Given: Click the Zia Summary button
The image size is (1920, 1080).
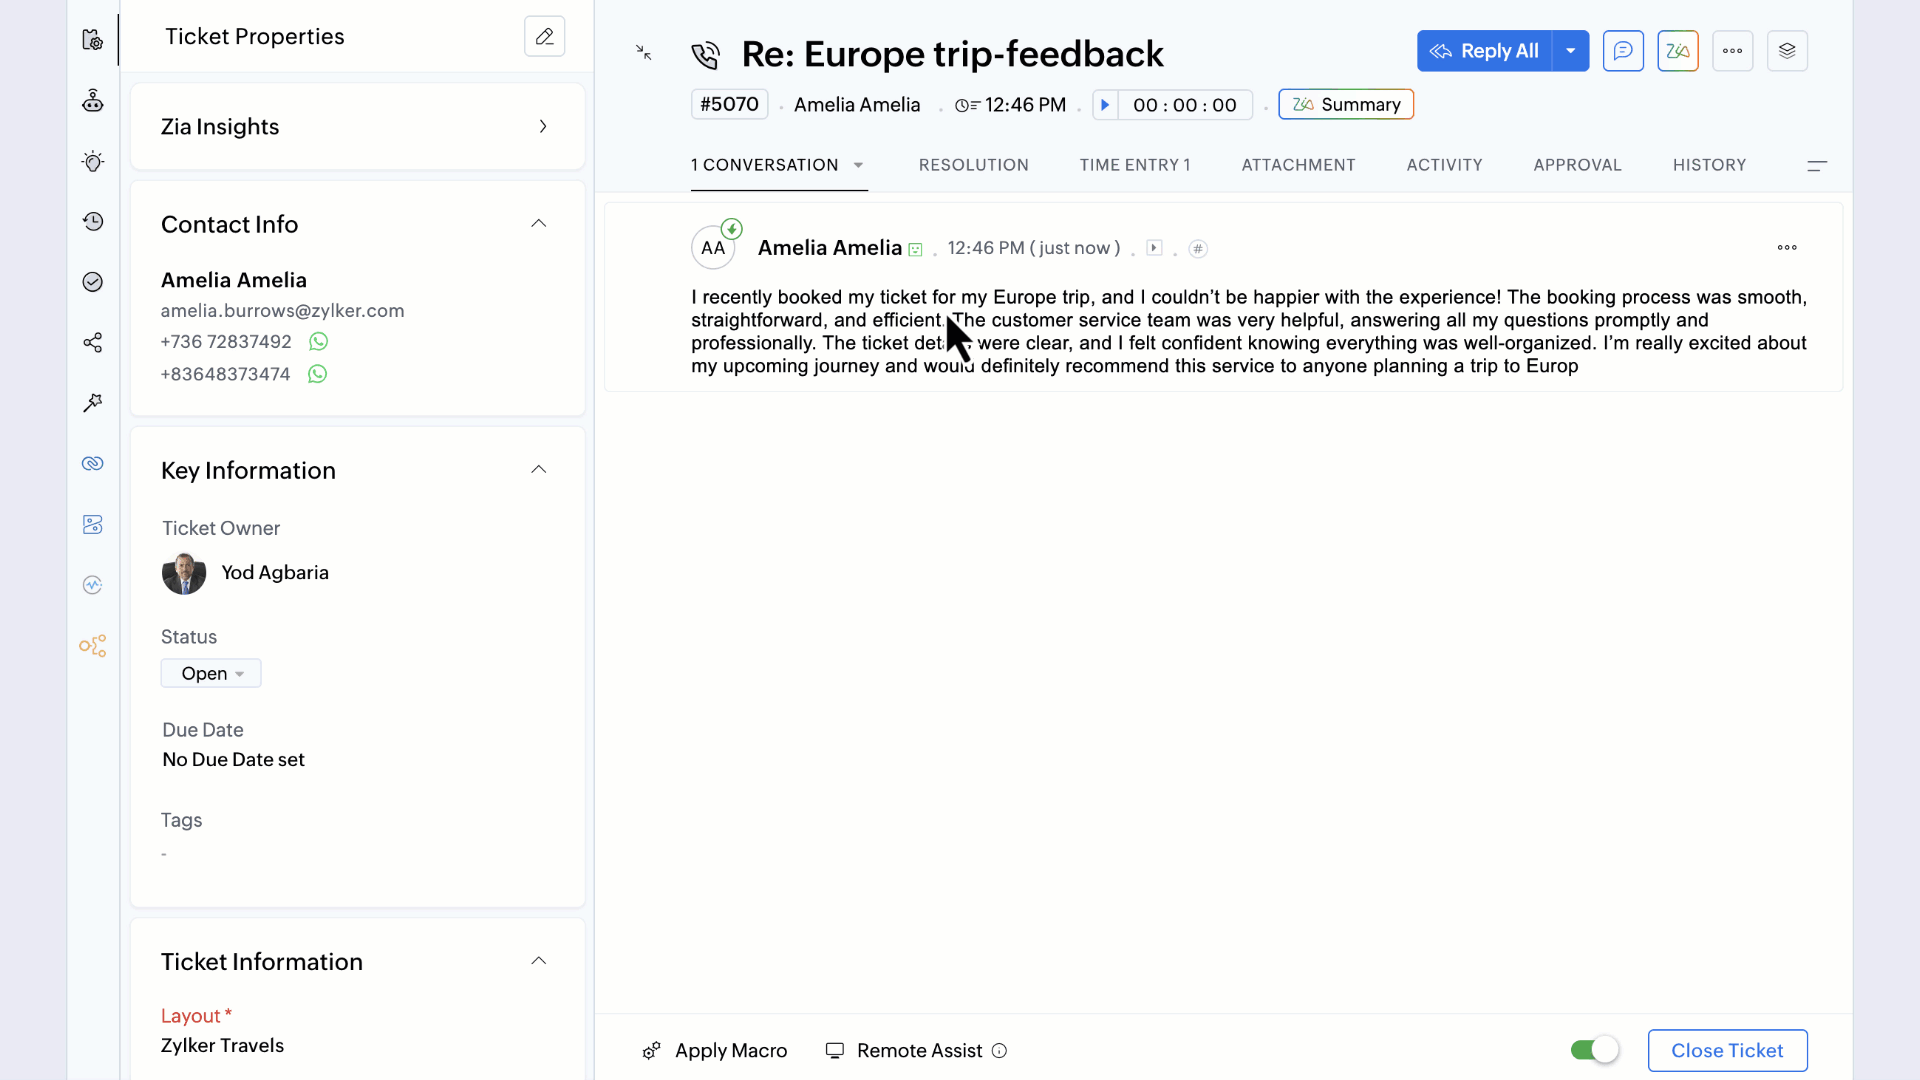Looking at the screenshot, I should click(x=1346, y=105).
